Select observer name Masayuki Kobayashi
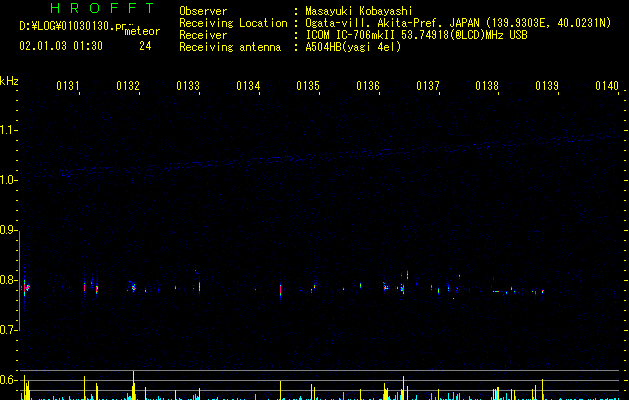 tap(359, 11)
